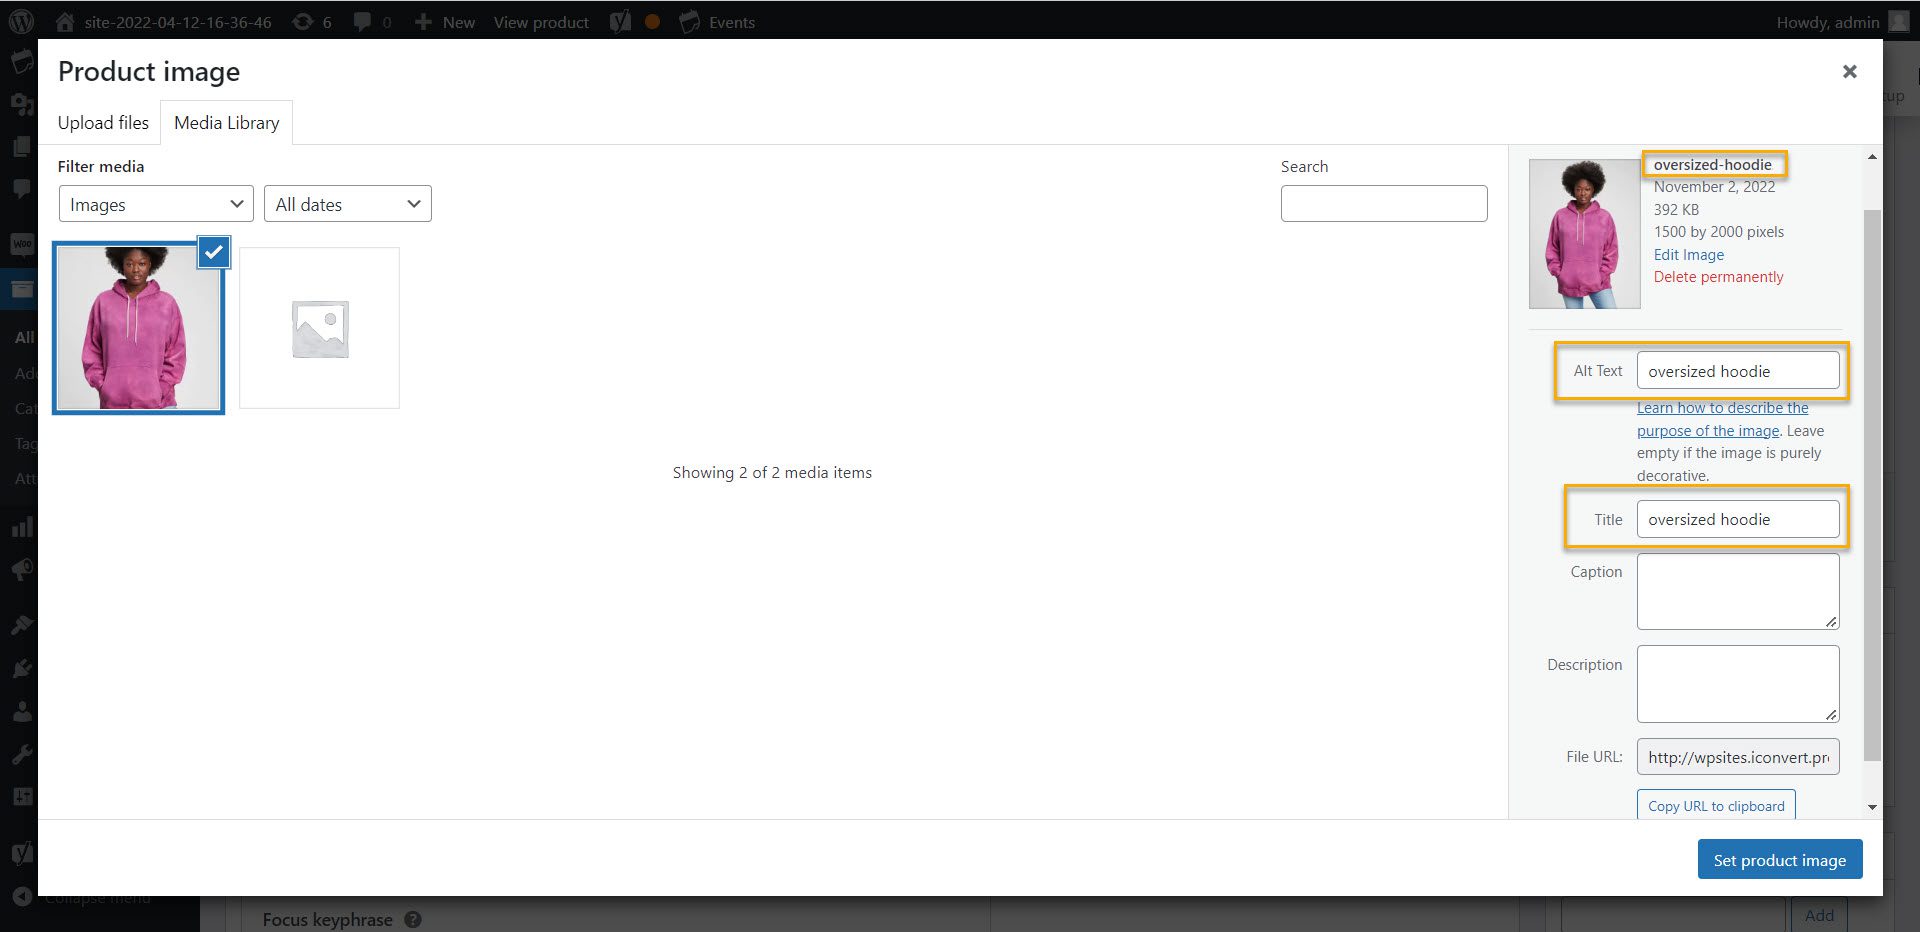The width and height of the screenshot is (1920, 932).
Task: Open the Plugins sidebar icon
Action: [x=21, y=668]
